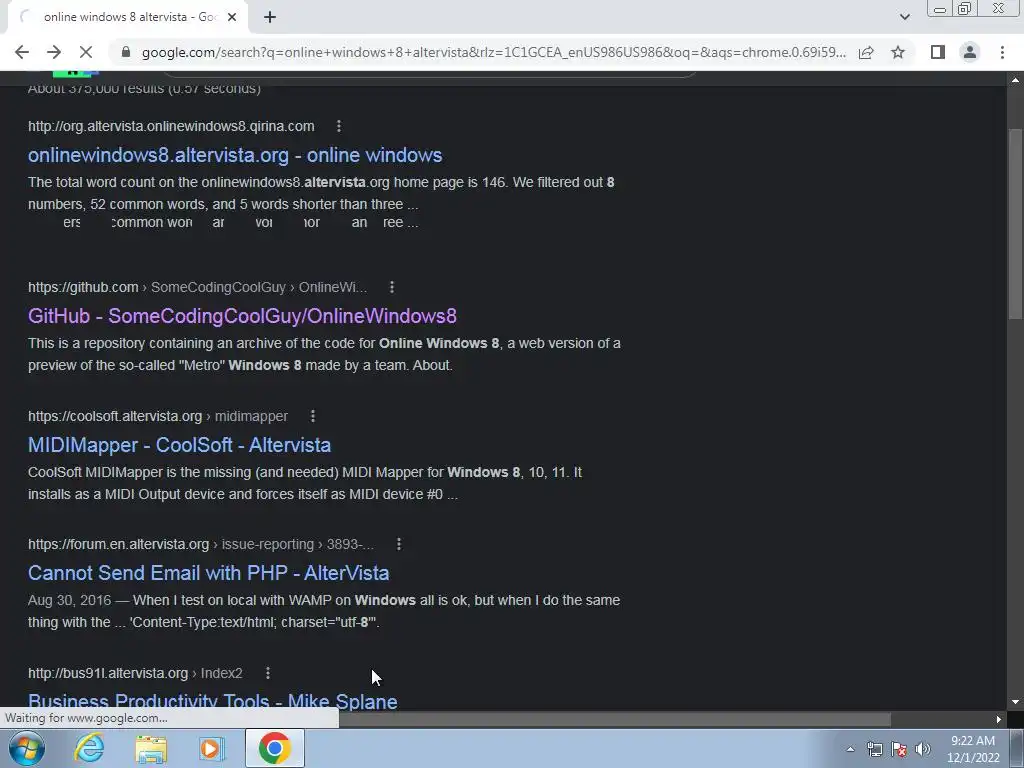Open the volume speaker tray icon

pos(923,749)
